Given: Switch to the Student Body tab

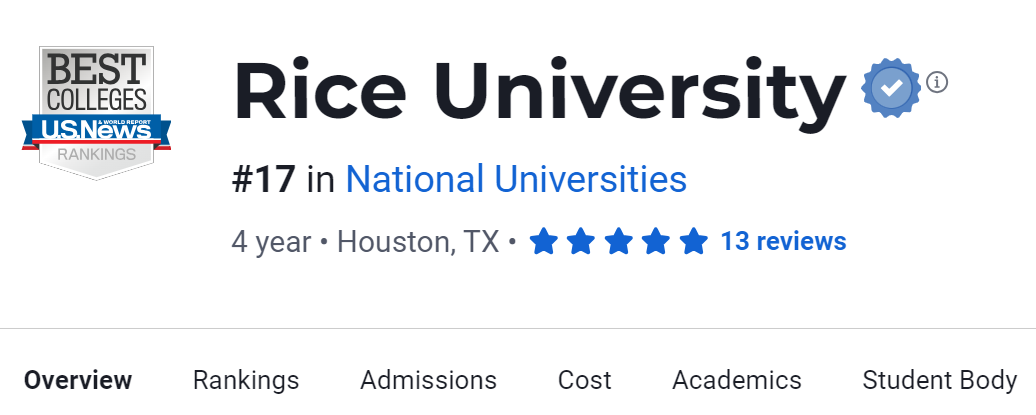Looking at the screenshot, I should click(940, 381).
